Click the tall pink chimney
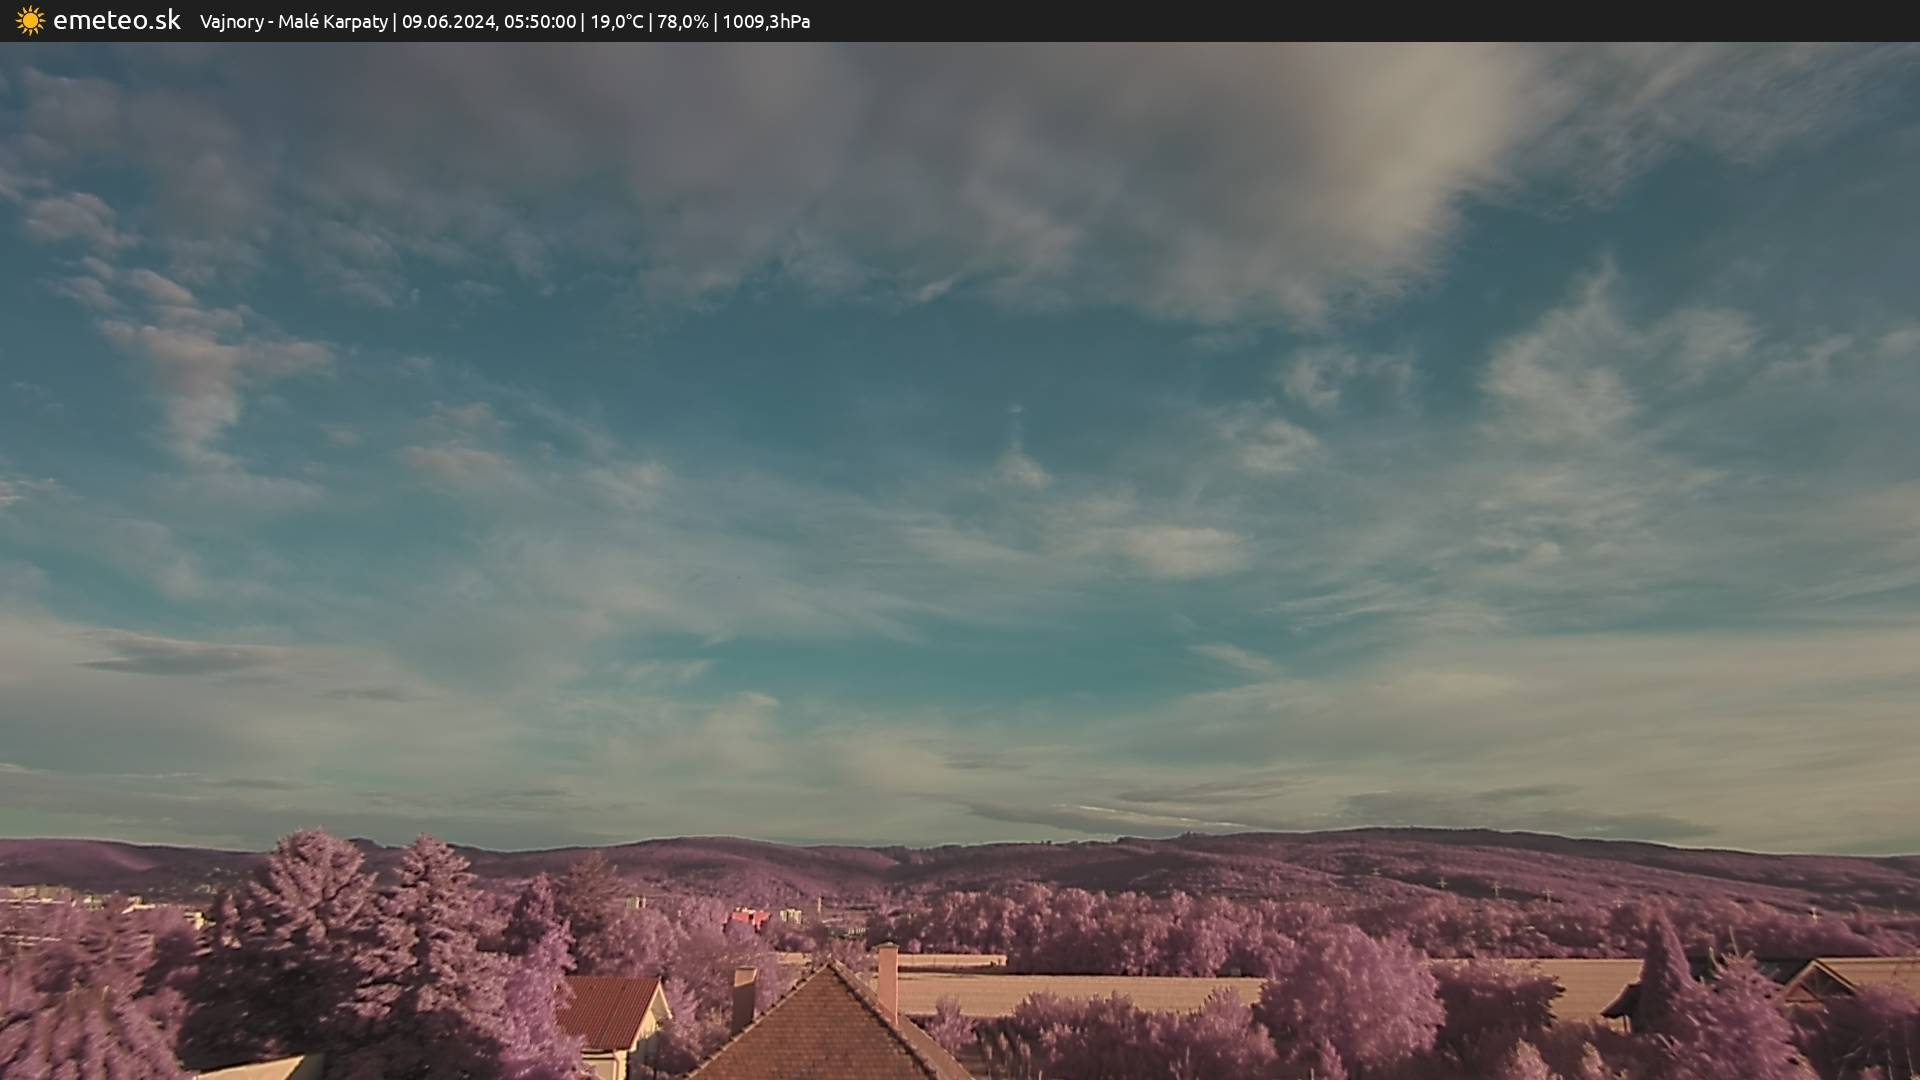The image size is (1920, 1080). (x=887, y=980)
